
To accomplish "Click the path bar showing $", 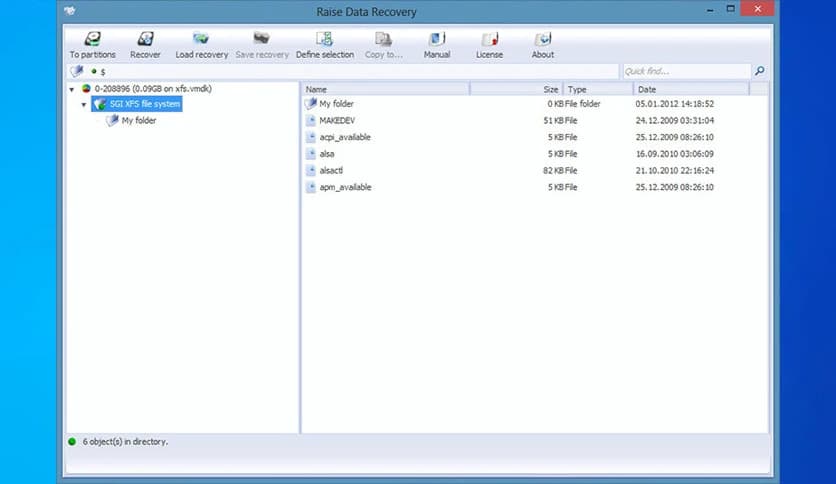I will coord(343,71).
